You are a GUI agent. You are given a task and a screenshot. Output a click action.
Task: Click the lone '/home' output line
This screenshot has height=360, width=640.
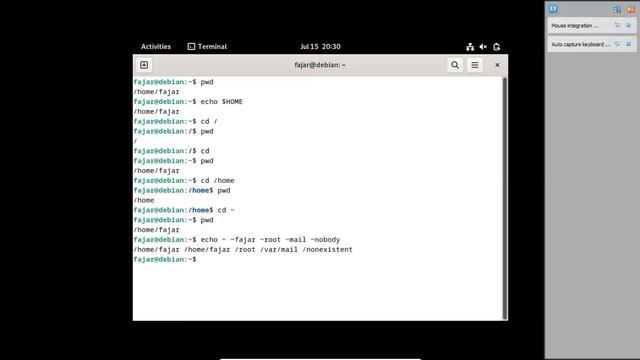click(144, 200)
